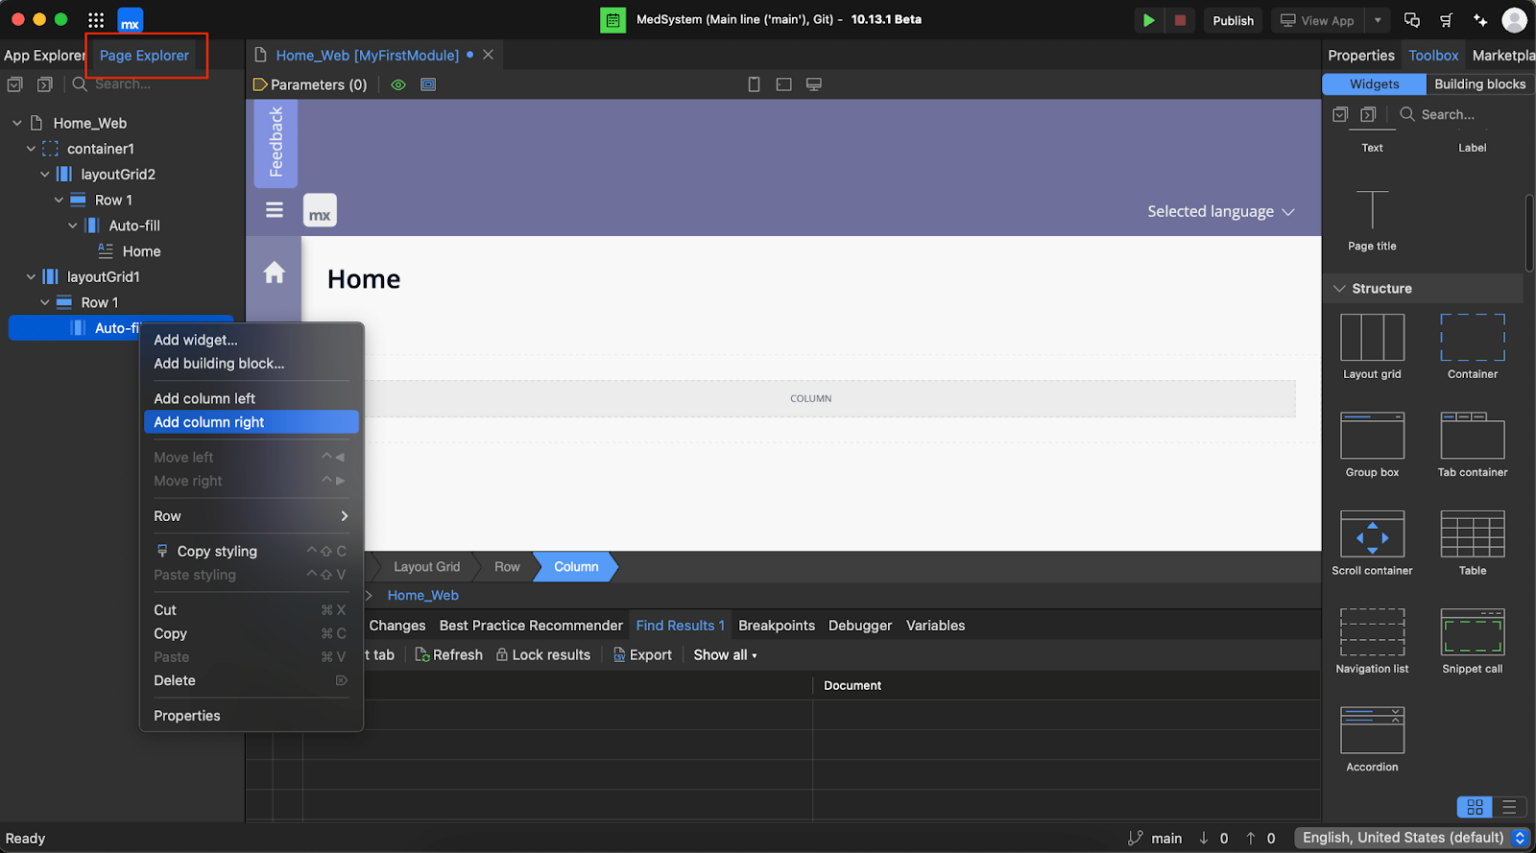The width and height of the screenshot is (1536, 853).
Task: Enable the Building blocks view
Action: (x=1480, y=84)
